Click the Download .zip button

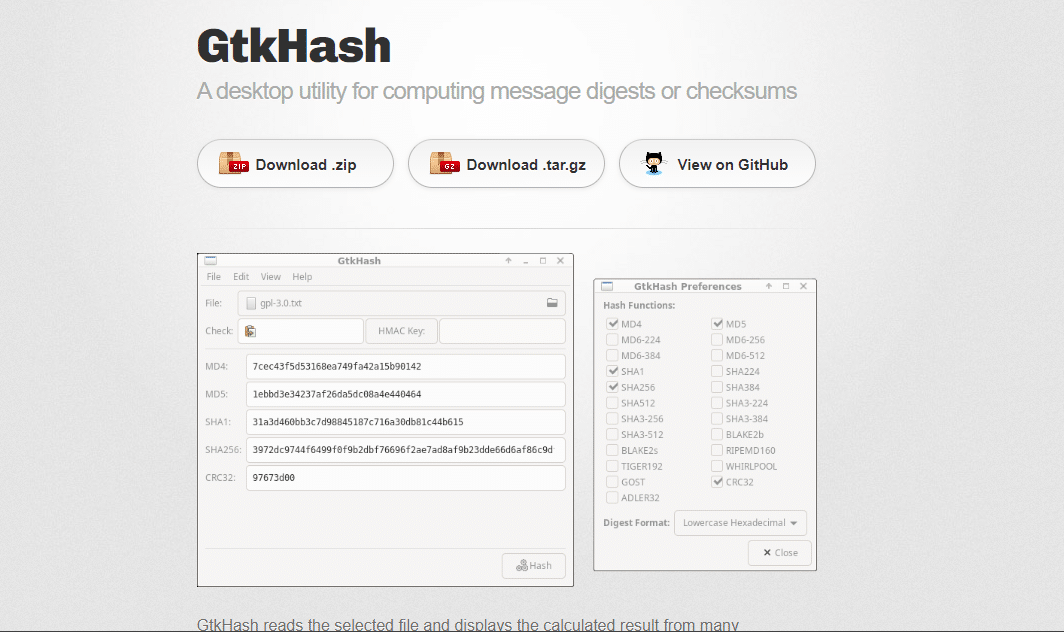pos(295,164)
